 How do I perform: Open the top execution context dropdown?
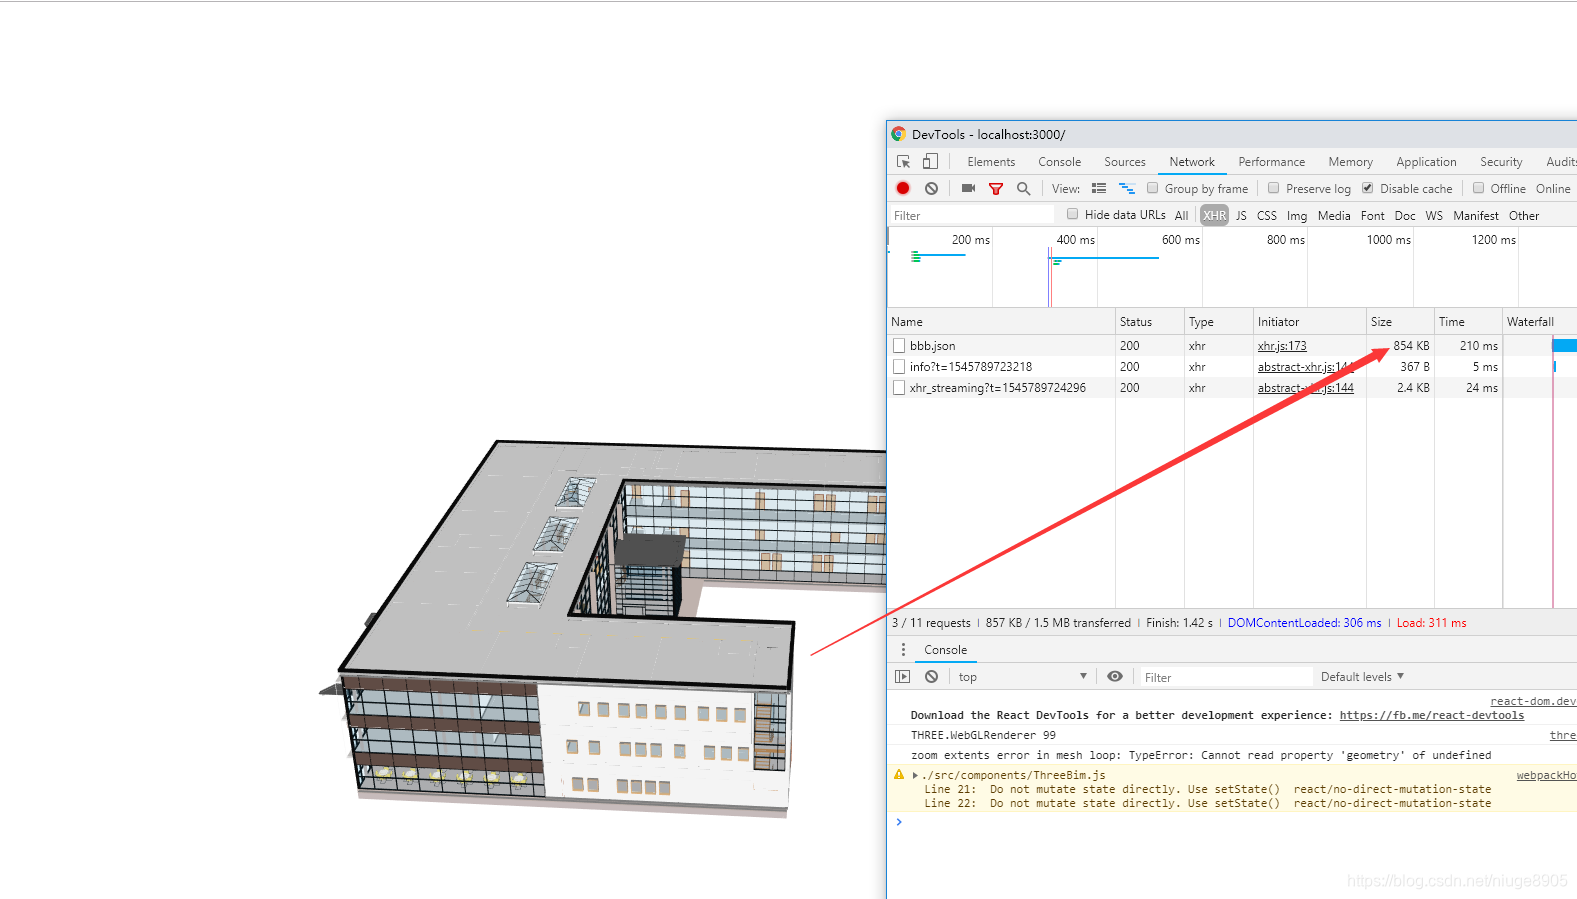click(1022, 677)
